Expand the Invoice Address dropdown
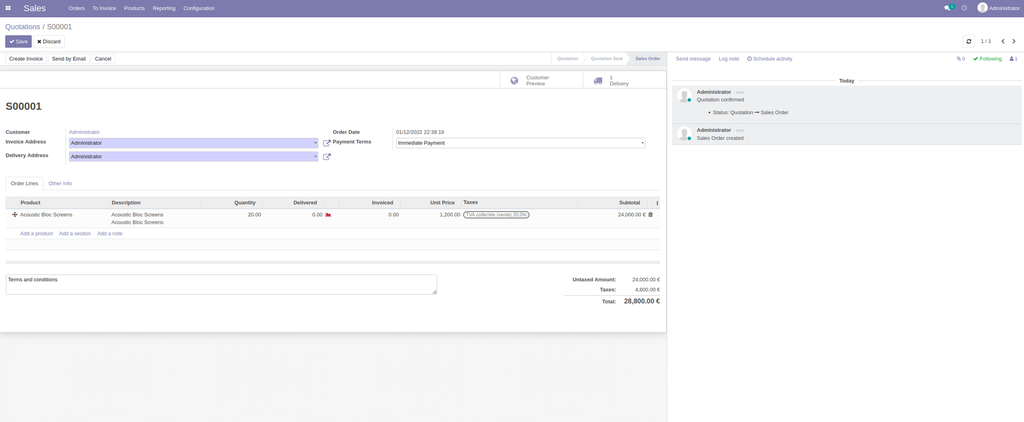The image size is (1024, 422). [315, 143]
